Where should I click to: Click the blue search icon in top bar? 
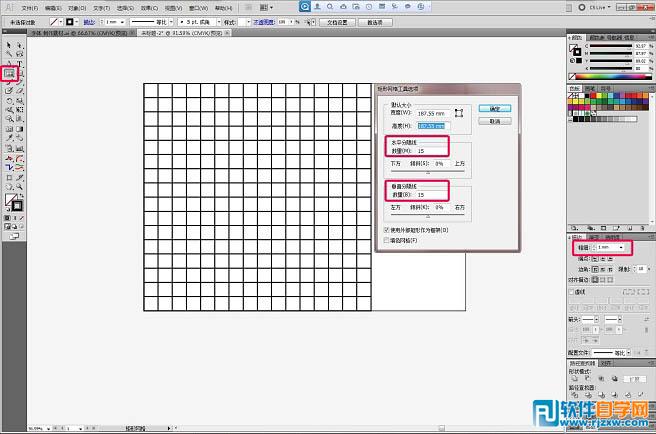(x=304, y=7)
